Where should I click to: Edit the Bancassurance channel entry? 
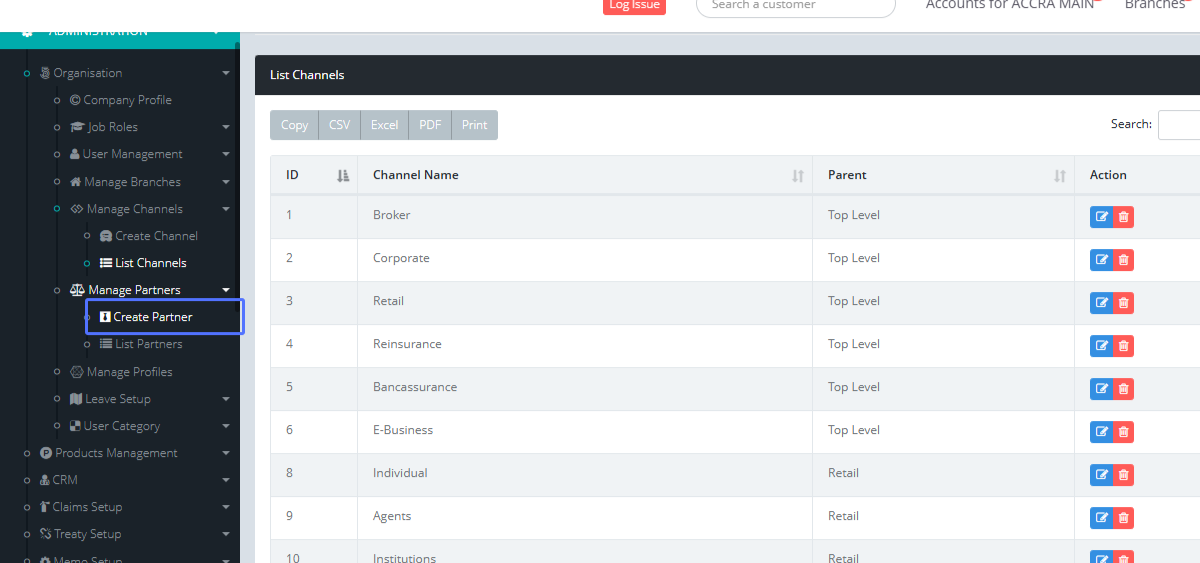1101,389
